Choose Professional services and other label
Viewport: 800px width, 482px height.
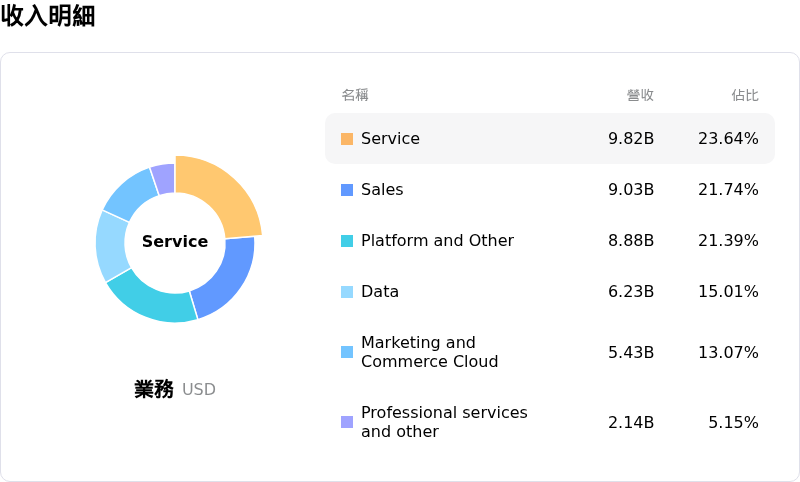[443, 422]
